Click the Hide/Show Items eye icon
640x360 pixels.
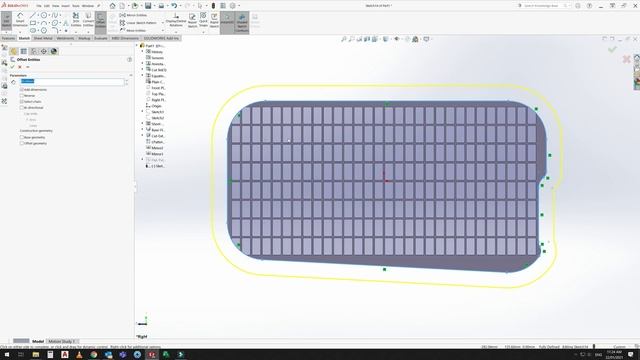coord(397,39)
